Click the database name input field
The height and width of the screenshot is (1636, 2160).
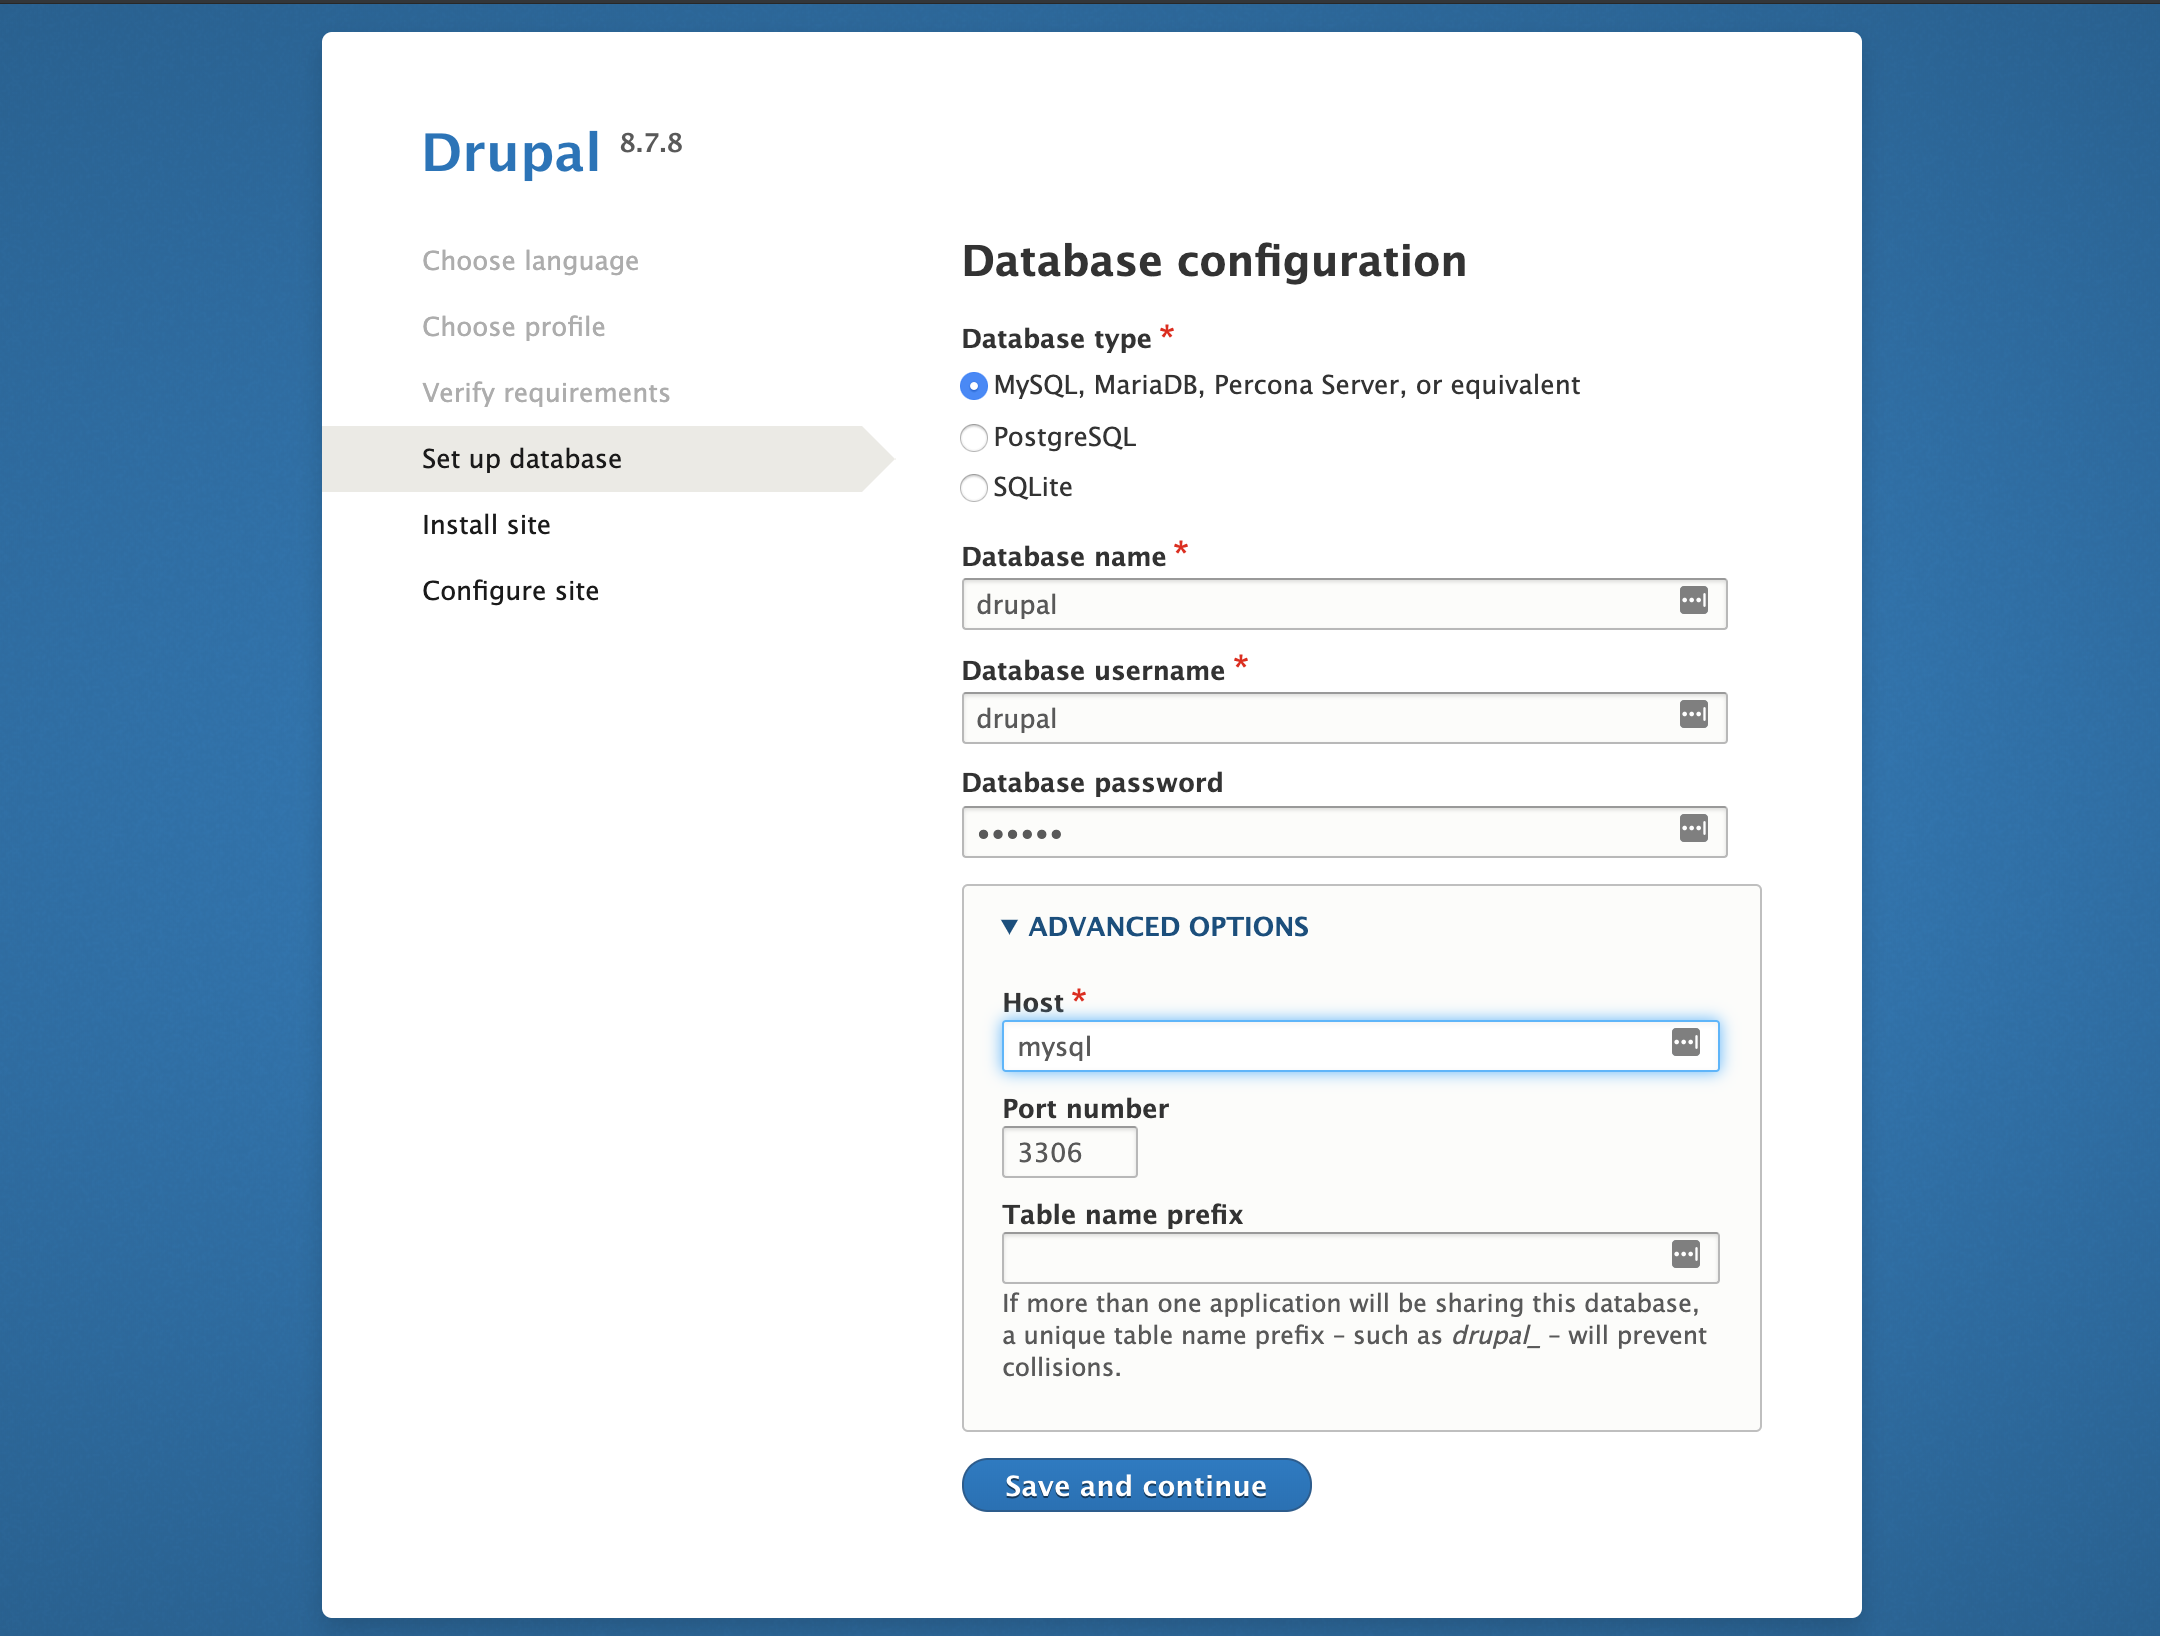pos(1345,603)
